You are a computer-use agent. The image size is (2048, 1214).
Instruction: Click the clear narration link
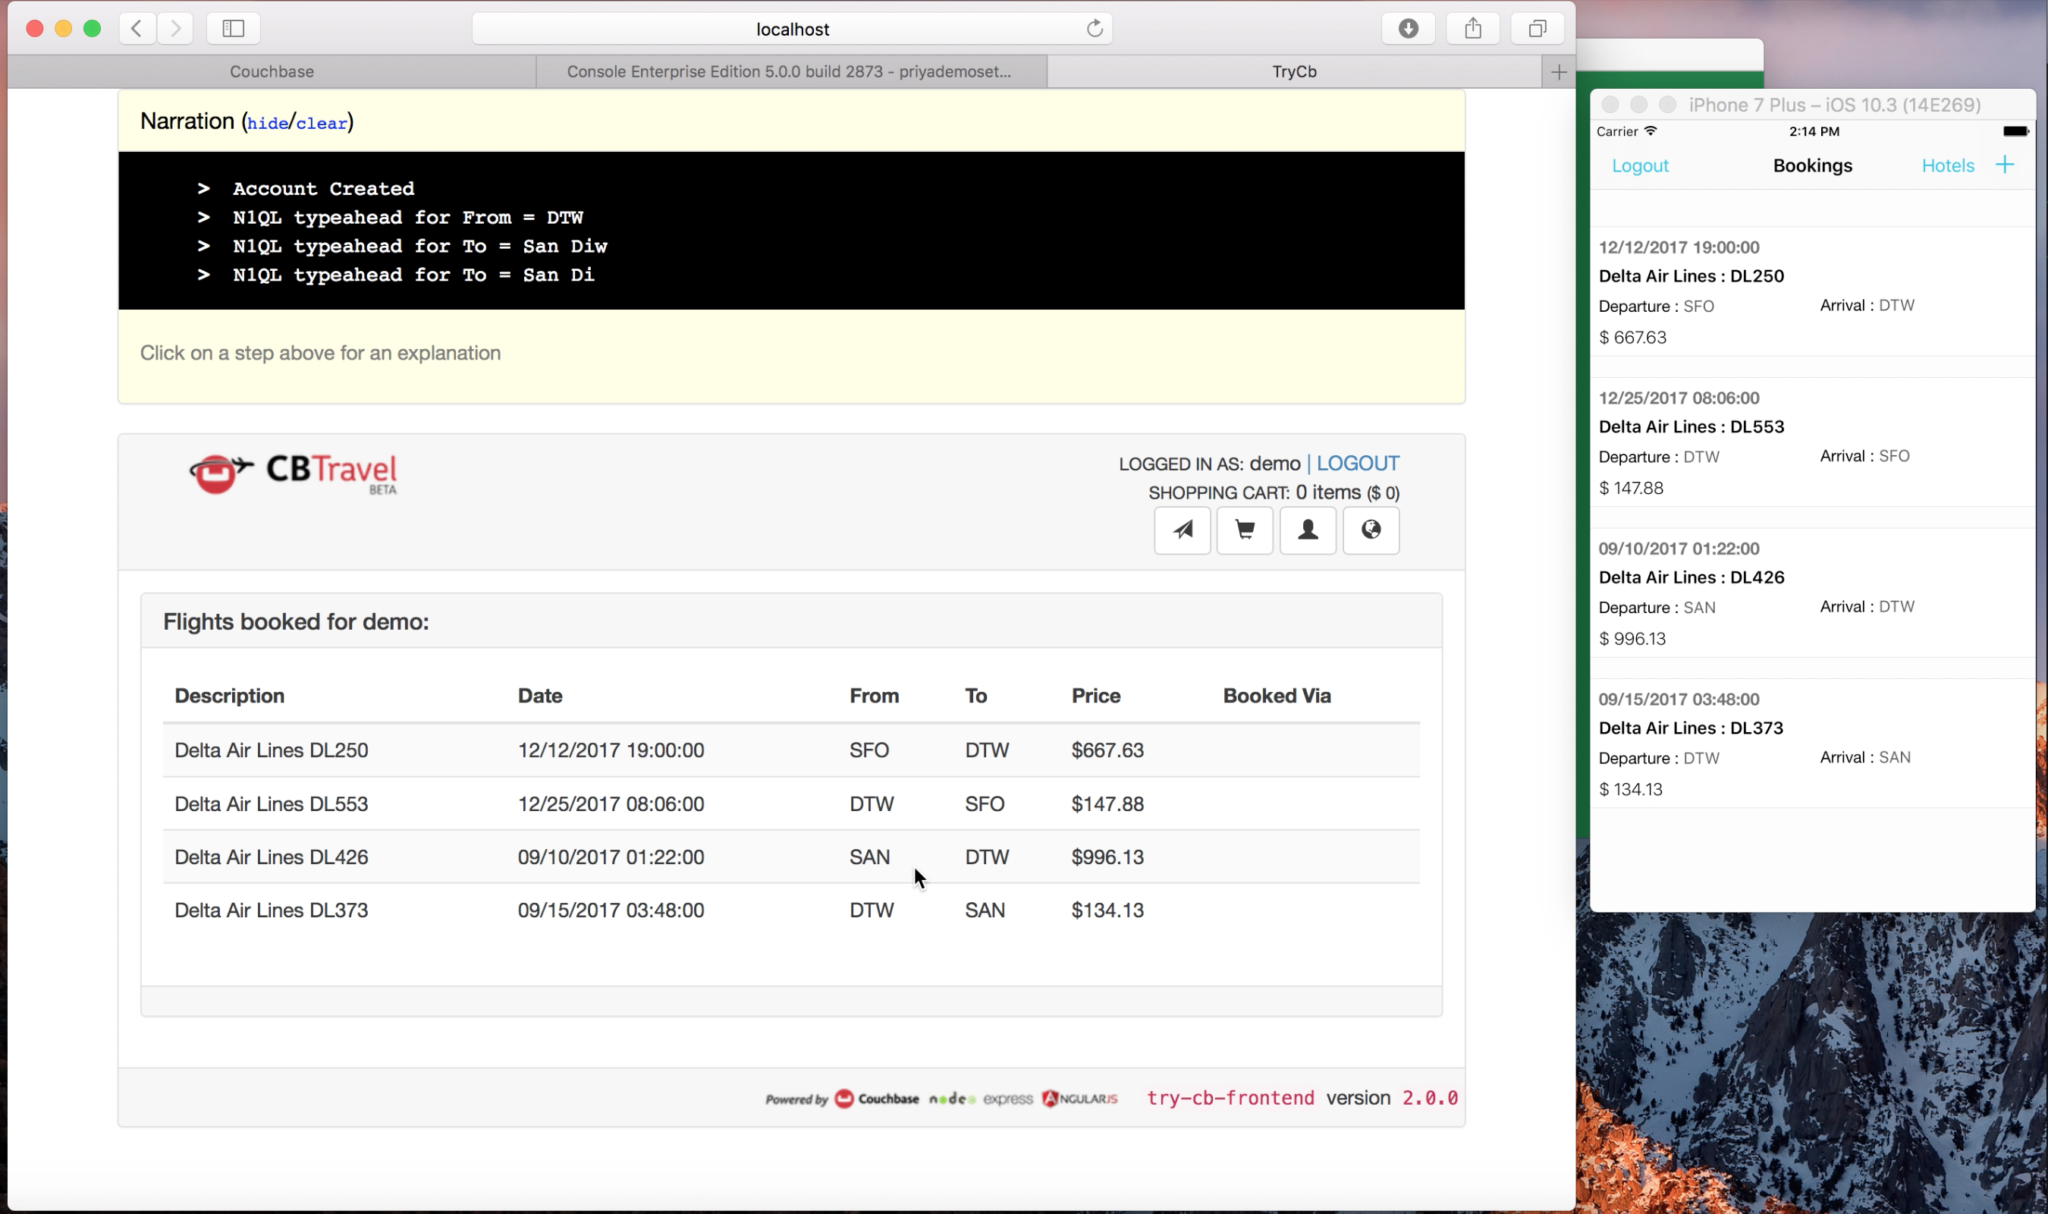coord(322,123)
